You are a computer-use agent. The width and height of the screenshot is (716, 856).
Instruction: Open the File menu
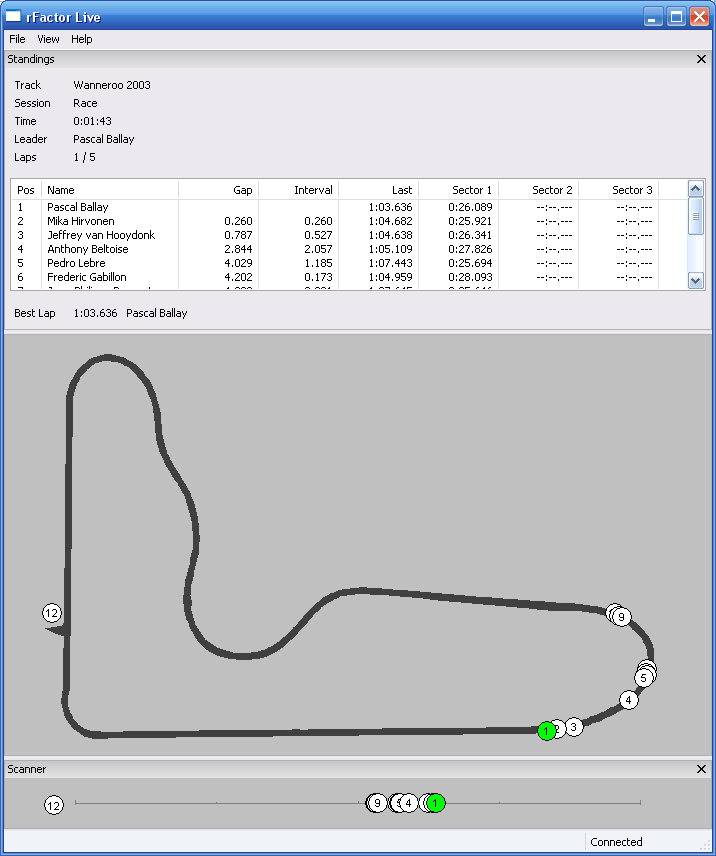(x=17, y=39)
